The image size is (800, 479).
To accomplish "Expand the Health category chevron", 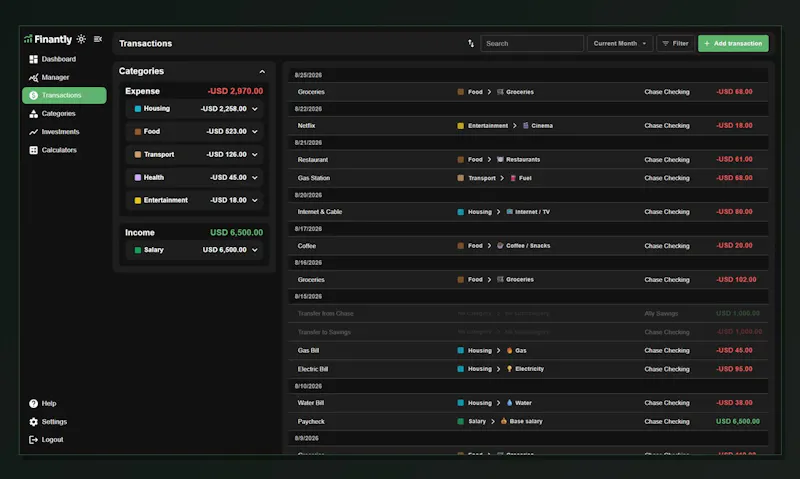I will [x=255, y=178].
